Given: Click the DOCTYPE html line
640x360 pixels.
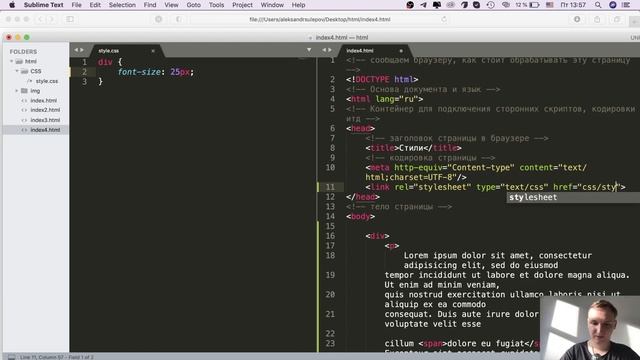Looking at the screenshot, I should click(x=382, y=80).
